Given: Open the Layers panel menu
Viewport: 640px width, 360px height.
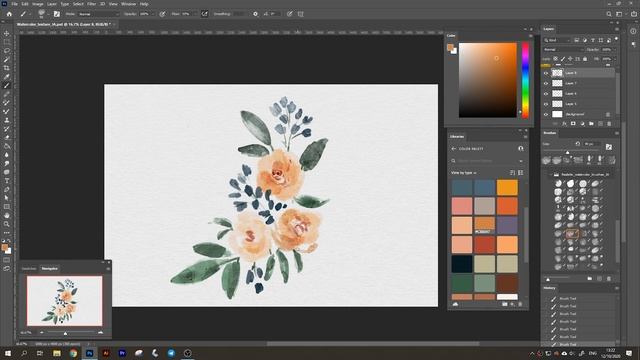Looking at the screenshot, I should [x=617, y=29].
